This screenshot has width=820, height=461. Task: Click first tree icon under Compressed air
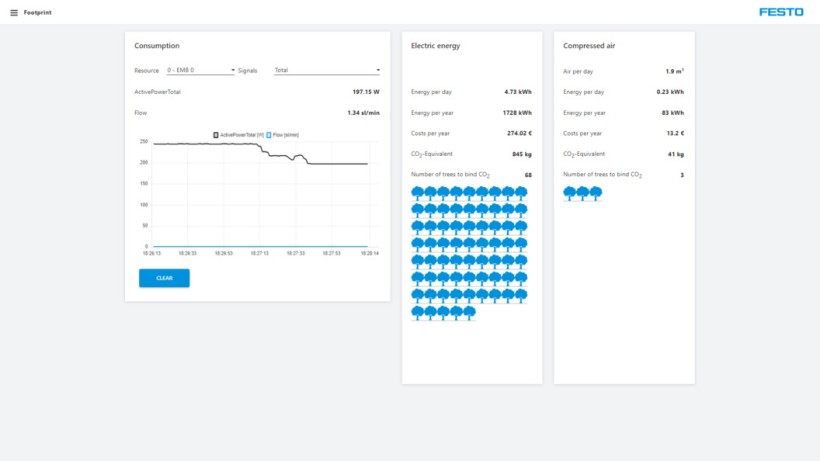coord(570,193)
